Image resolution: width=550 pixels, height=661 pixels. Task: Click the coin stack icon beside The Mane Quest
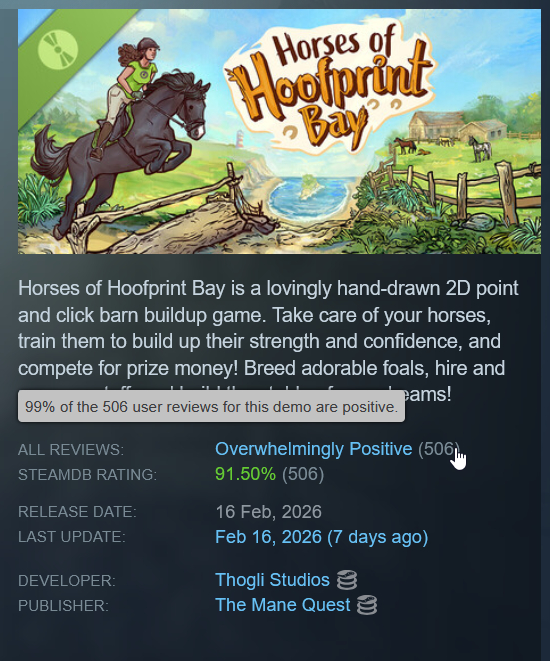[x=367, y=605]
